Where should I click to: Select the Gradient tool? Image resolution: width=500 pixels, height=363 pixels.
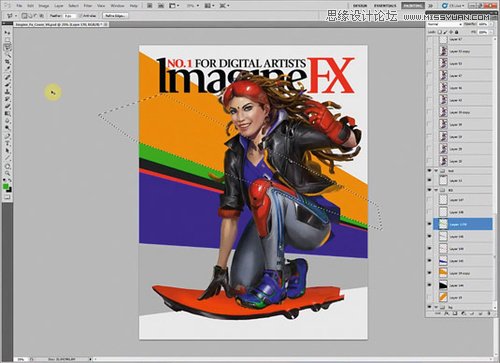click(7, 114)
